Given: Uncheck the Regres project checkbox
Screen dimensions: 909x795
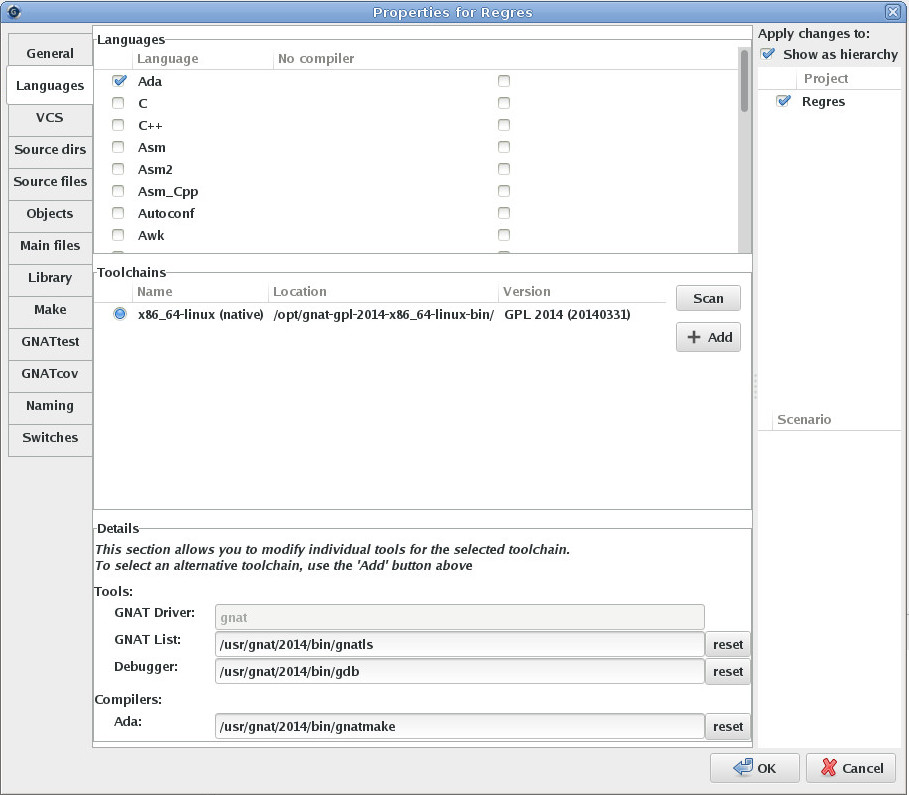Looking at the screenshot, I should 784,101.
